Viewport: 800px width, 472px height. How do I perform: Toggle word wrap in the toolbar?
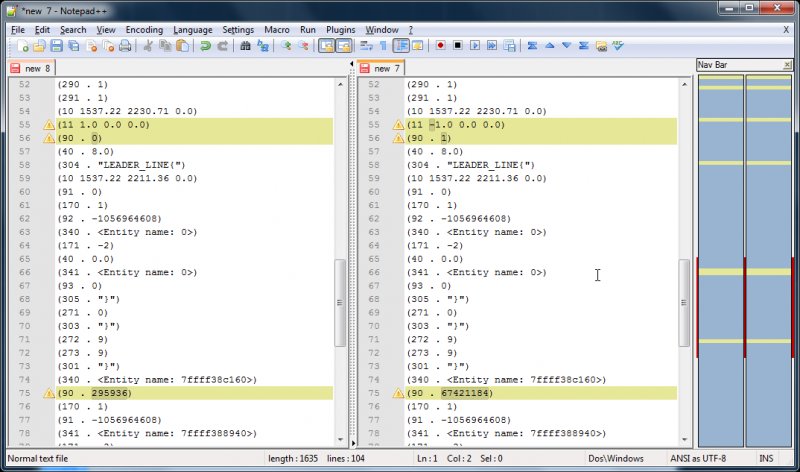pos(366,46)
